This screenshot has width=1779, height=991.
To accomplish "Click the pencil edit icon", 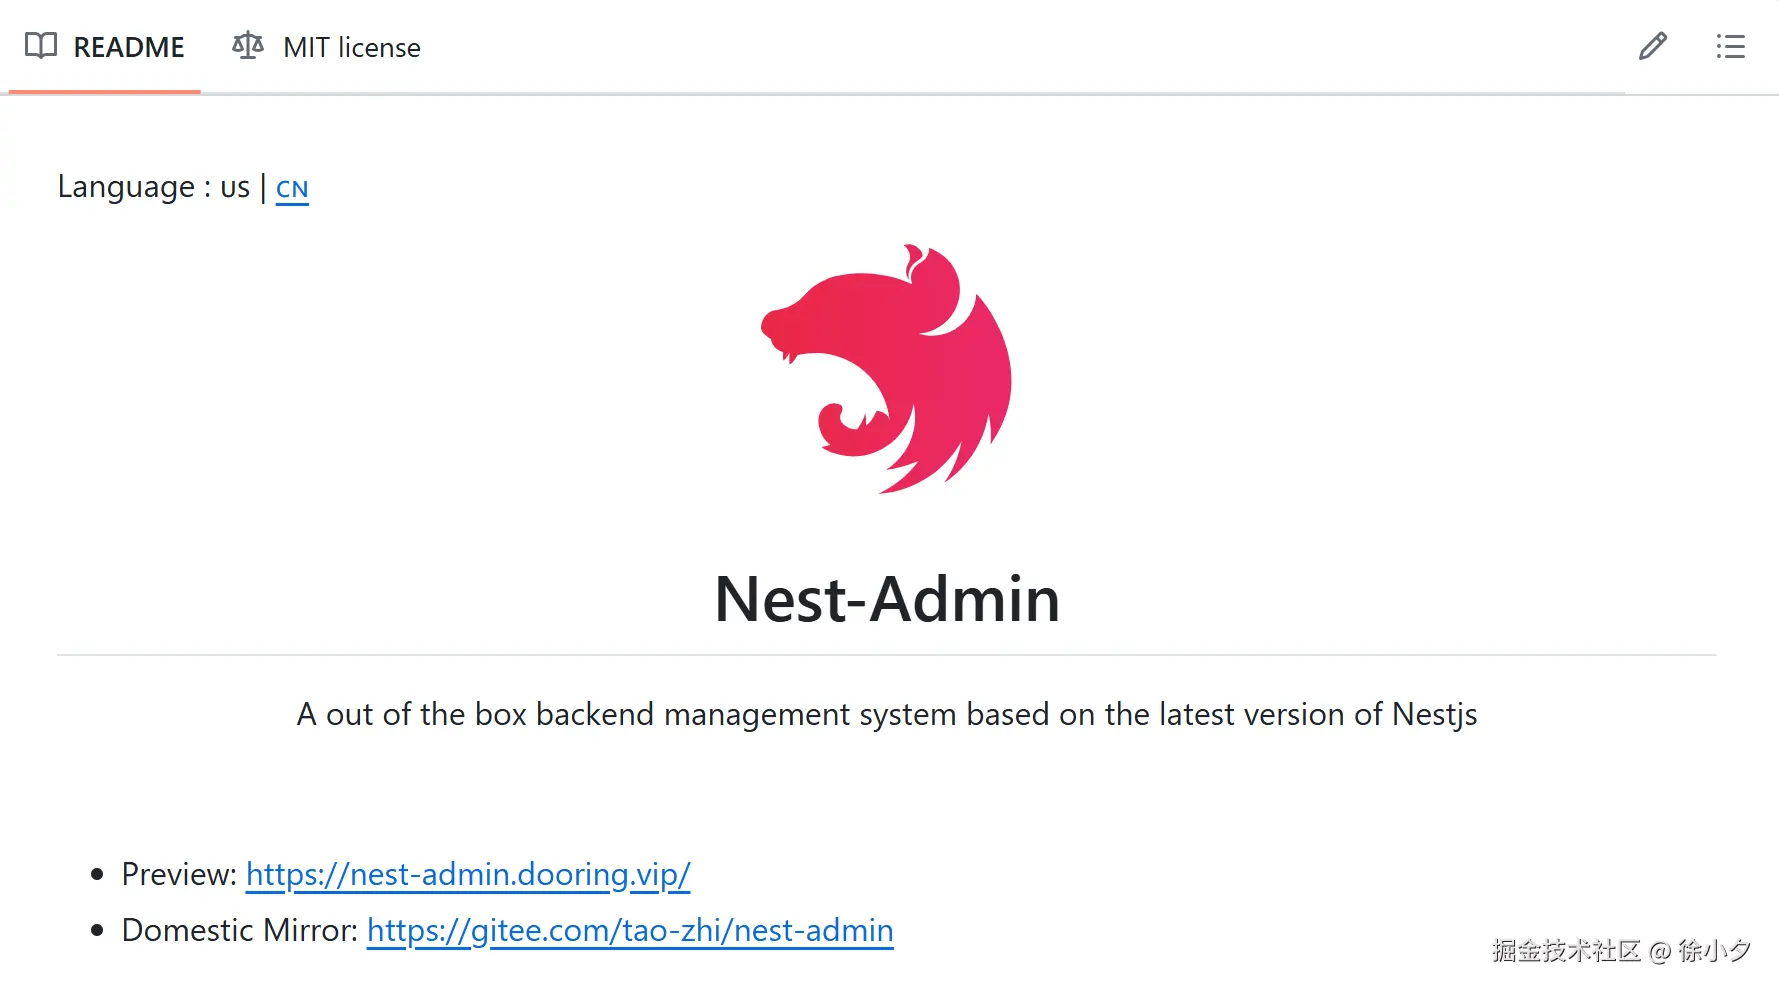I will pos(1653,46).
